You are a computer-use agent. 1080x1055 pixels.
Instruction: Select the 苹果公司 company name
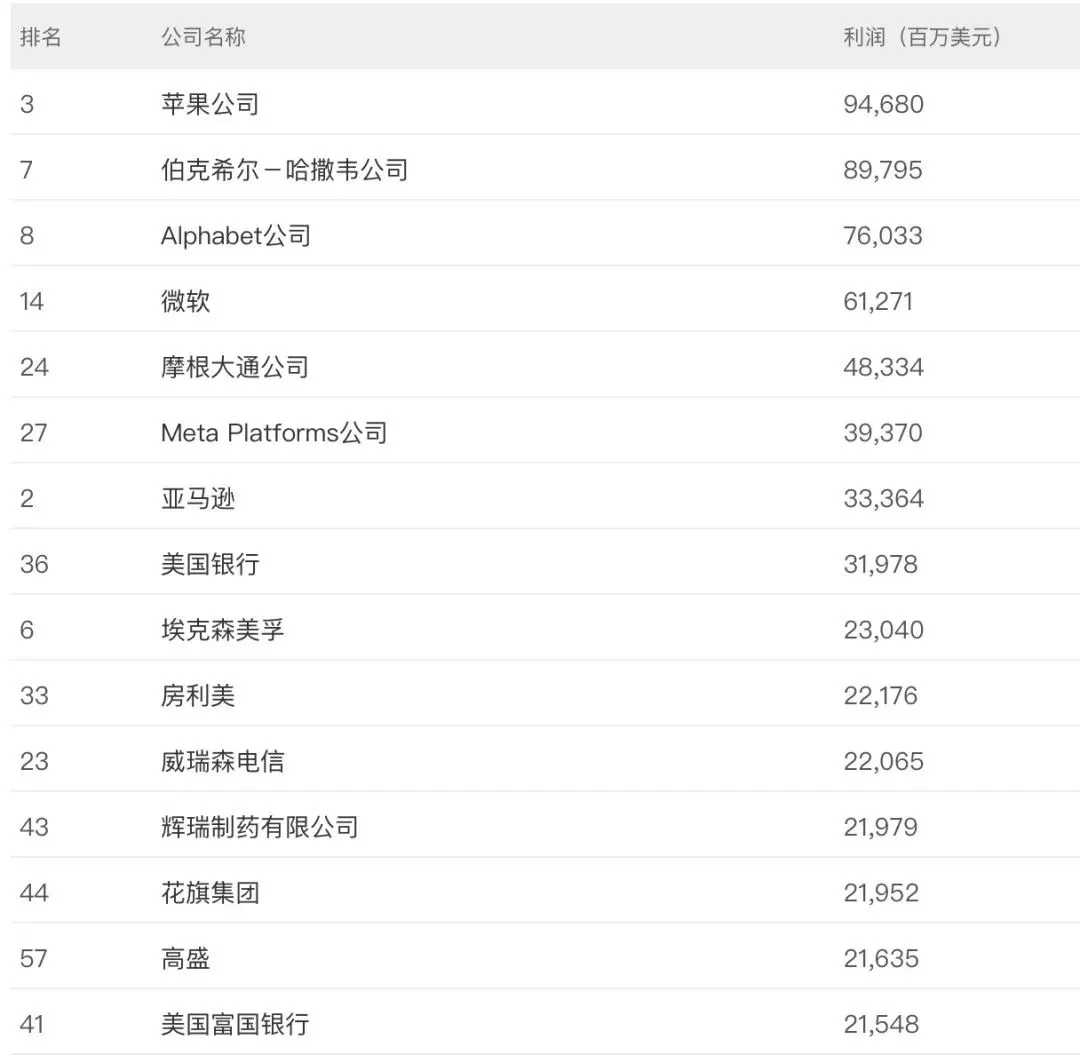(x=210, y=104)
